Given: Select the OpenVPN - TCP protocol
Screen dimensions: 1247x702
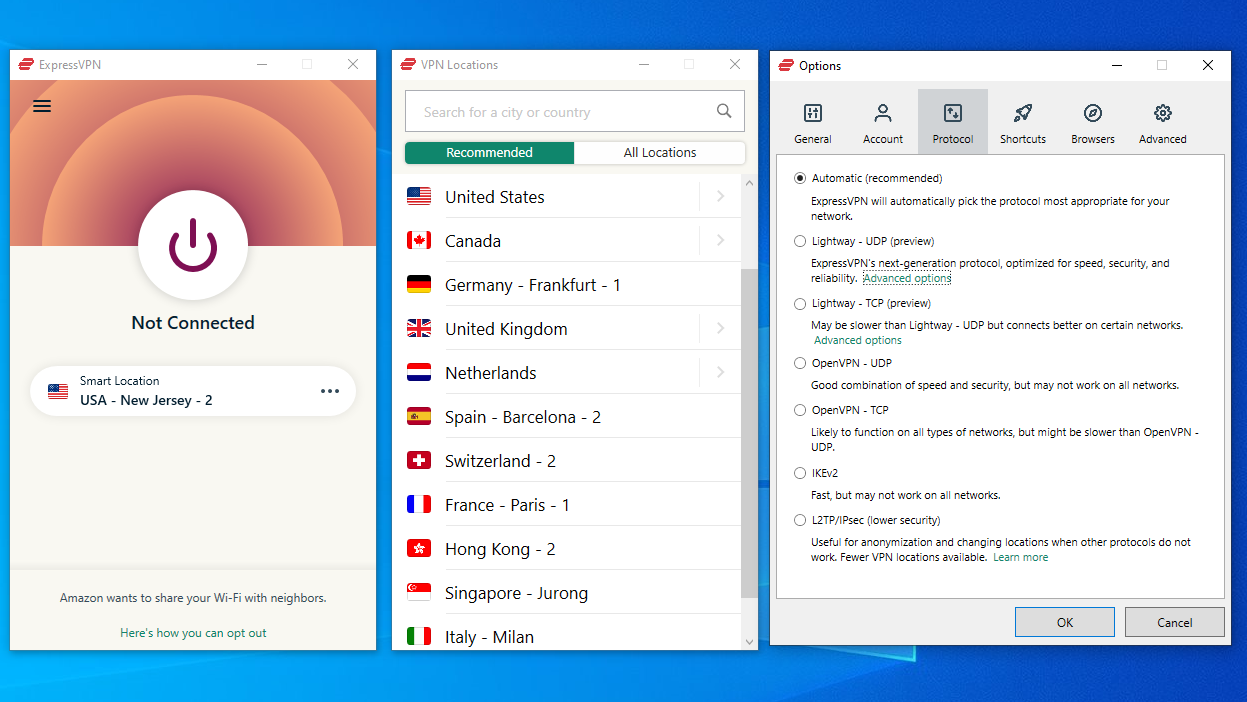Looking at the screenshot, I should pos(800,410).
